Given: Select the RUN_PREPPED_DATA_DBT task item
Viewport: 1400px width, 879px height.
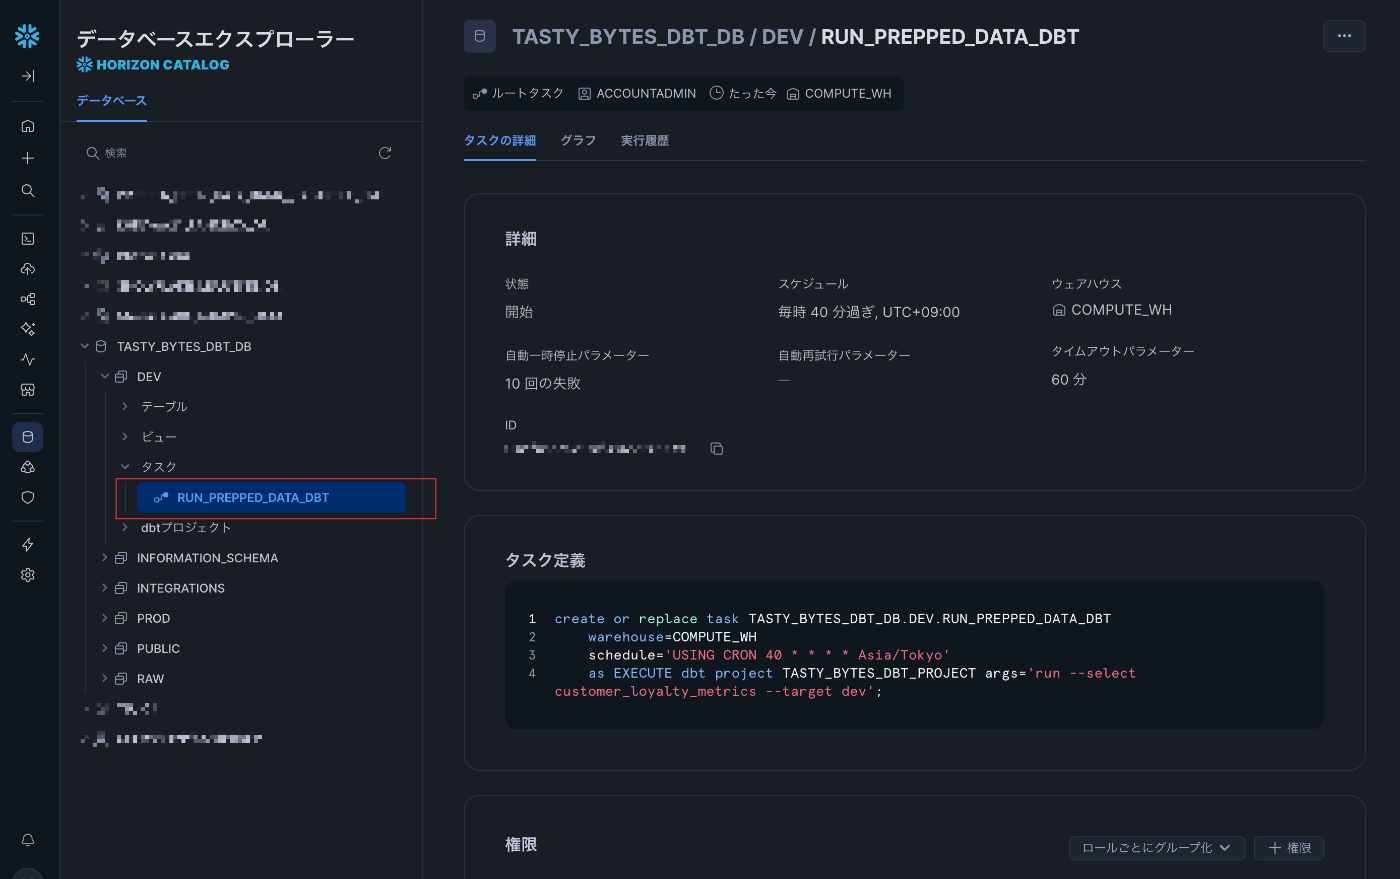Looking at the screenshot, I should click(271, 498).
